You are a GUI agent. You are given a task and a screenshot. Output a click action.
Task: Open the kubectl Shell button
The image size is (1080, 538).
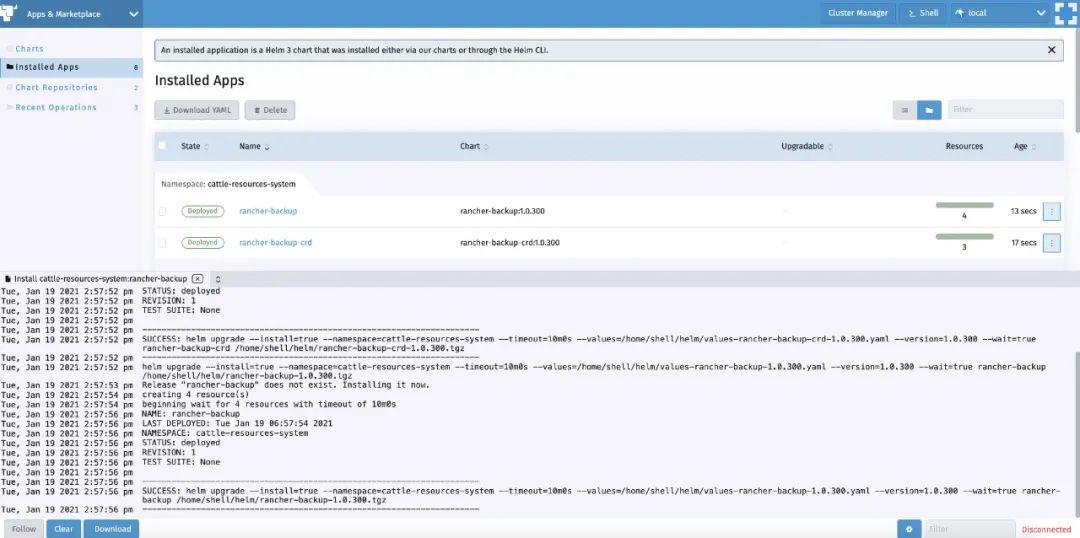point(923,13)
